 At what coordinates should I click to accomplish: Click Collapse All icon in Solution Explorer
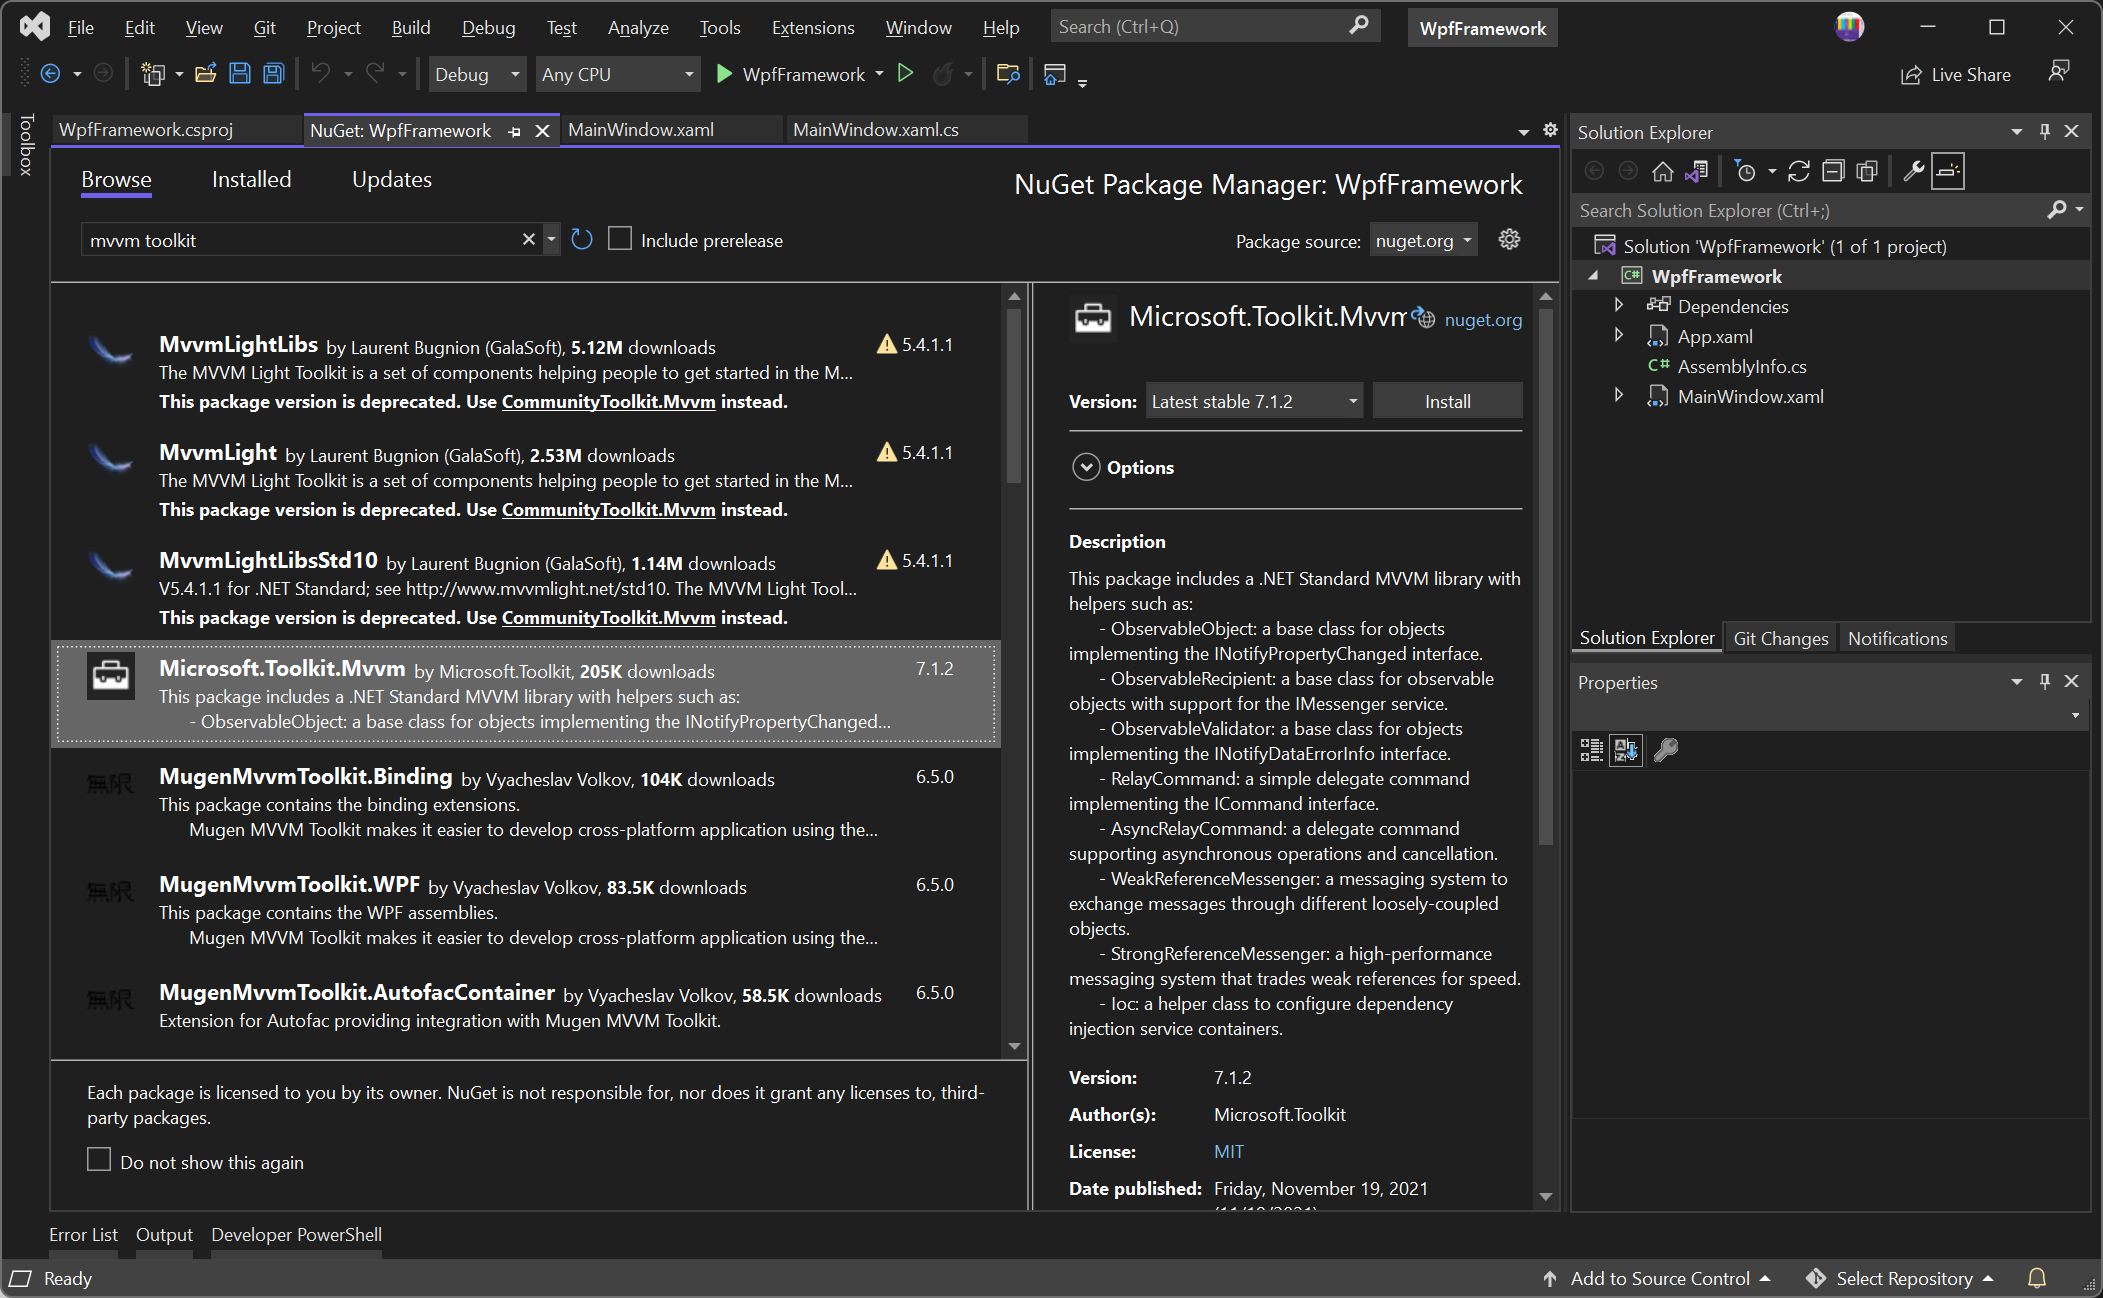[x=1833, y=172]
